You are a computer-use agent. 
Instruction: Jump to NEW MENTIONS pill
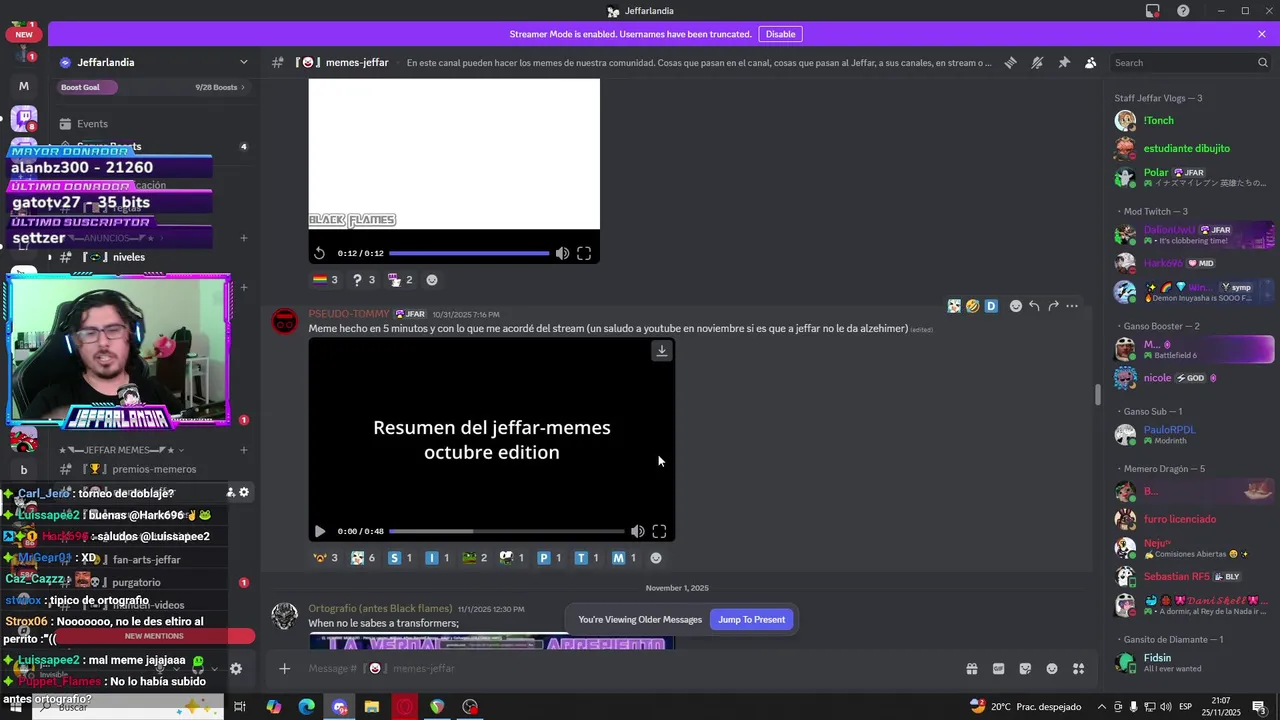pos(153,636)
